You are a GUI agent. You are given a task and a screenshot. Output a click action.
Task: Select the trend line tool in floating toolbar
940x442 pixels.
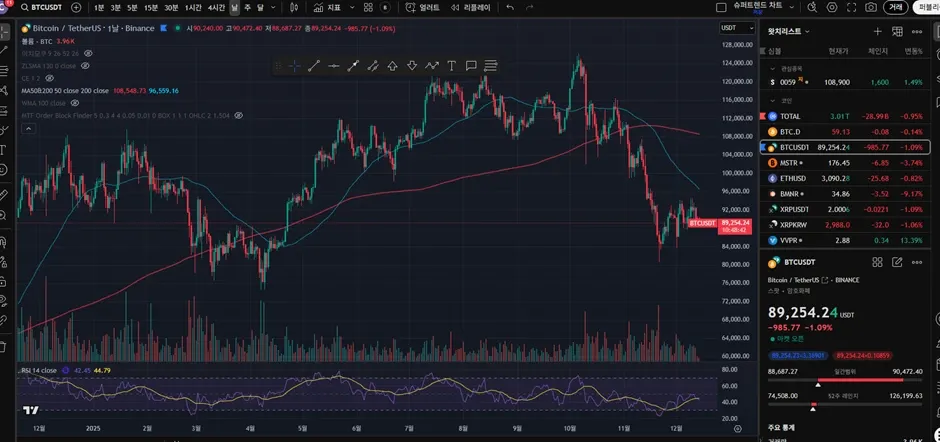tap(314, 66)
